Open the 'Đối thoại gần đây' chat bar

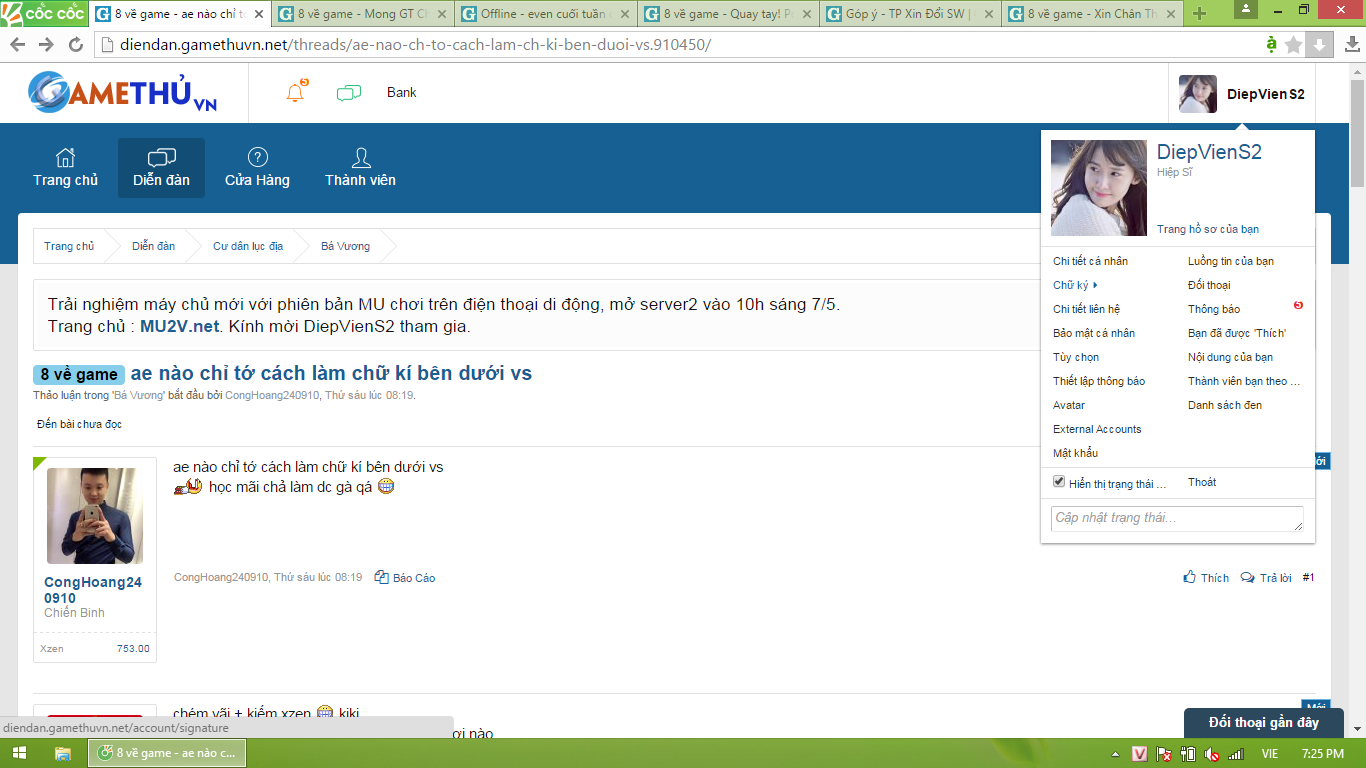pyautogui.click(x=1263, y=722)
